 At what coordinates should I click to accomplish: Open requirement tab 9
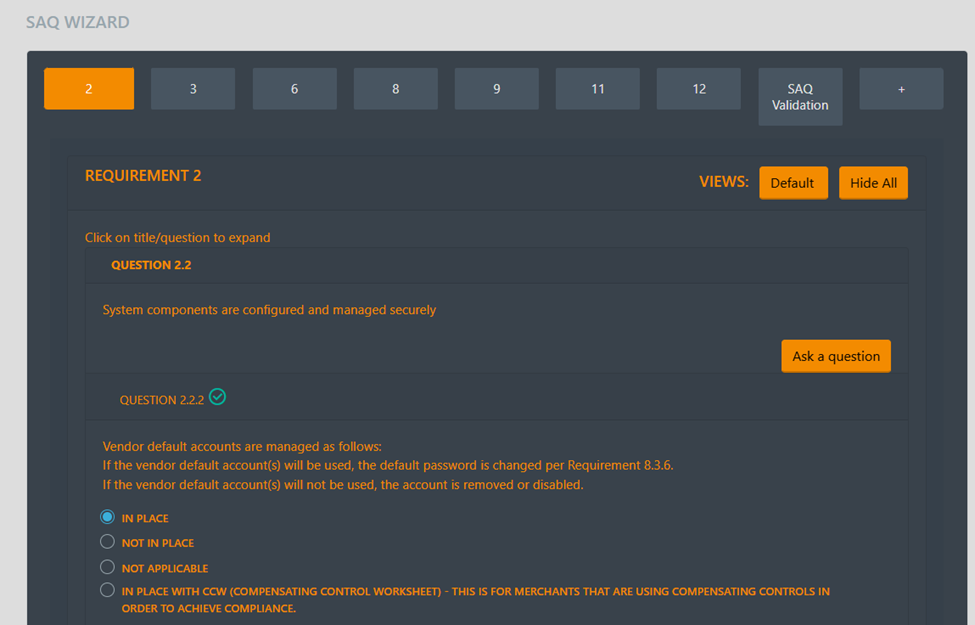pyautogui.click(x=496, y=89)
